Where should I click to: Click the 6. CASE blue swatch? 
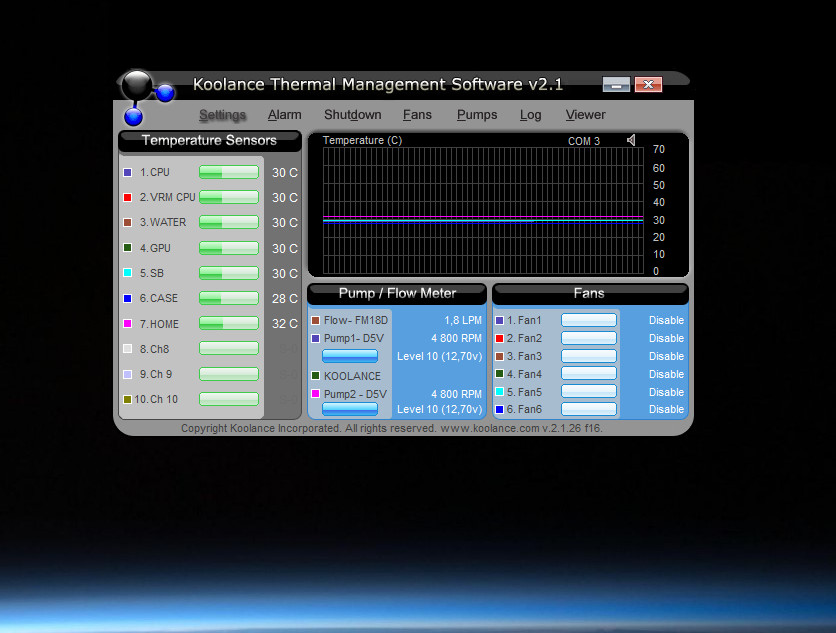pos(127,298)
